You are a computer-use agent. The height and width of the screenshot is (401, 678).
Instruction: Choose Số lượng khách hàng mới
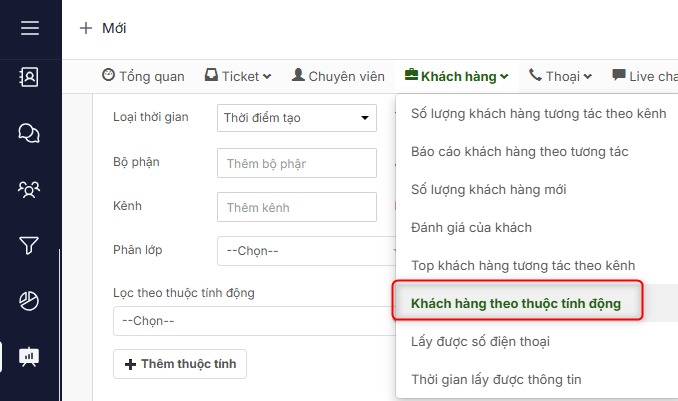pyautogui.click(x=489, y=189)
